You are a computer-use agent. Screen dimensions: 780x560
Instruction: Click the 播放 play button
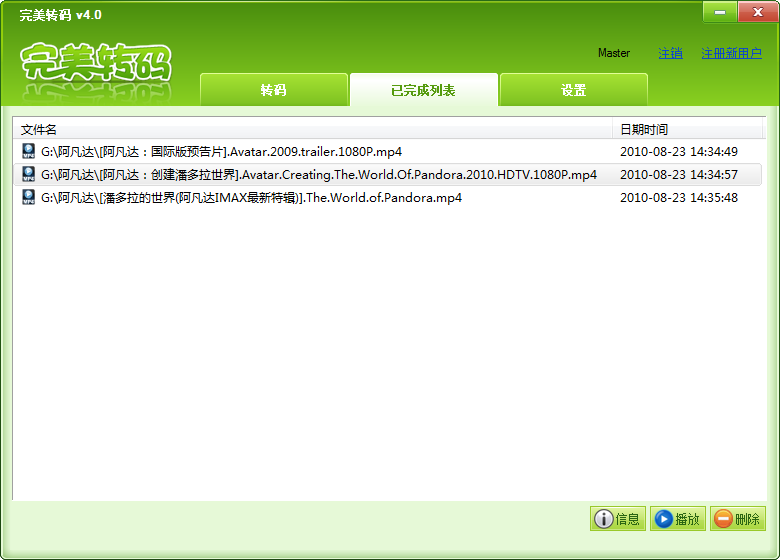(678, 519)
